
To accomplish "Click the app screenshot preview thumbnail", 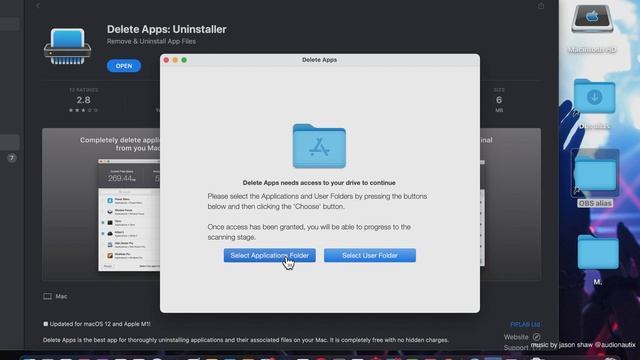I will tap(129, 215).
